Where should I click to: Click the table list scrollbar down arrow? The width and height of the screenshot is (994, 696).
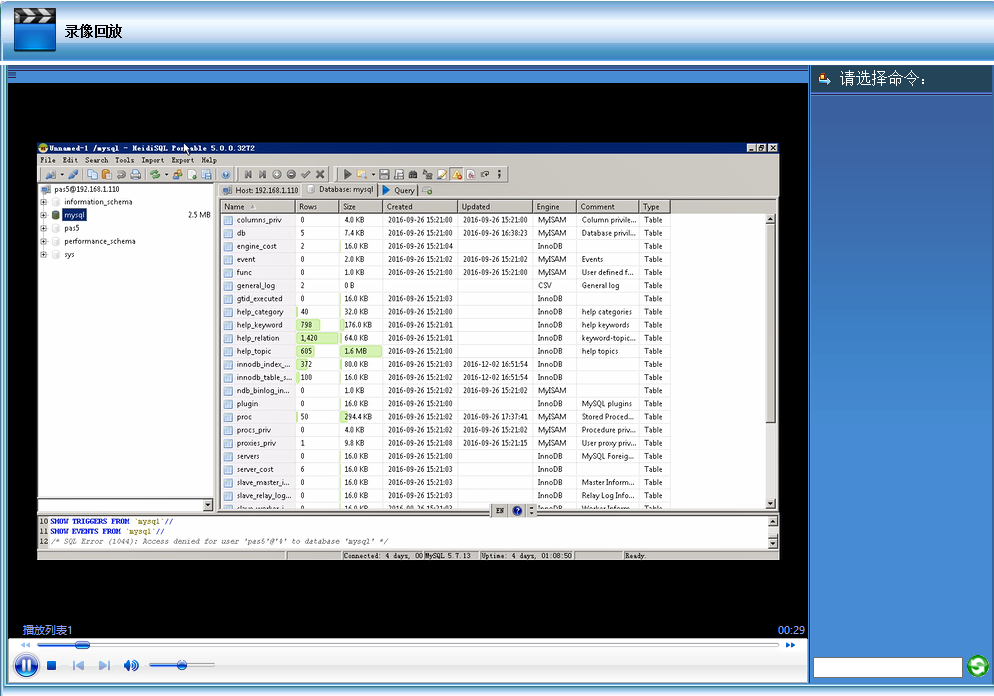pyautogui.click(x=770, y=504)
